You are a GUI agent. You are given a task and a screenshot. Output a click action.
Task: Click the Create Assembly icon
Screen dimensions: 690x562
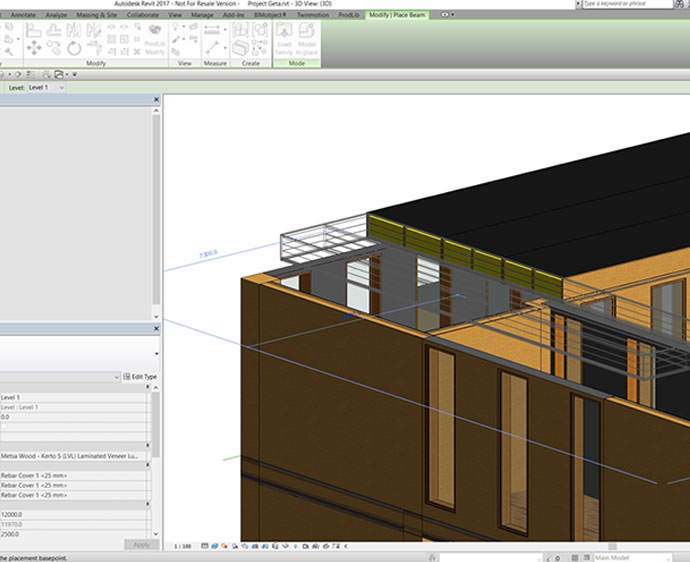coord(240,31)
